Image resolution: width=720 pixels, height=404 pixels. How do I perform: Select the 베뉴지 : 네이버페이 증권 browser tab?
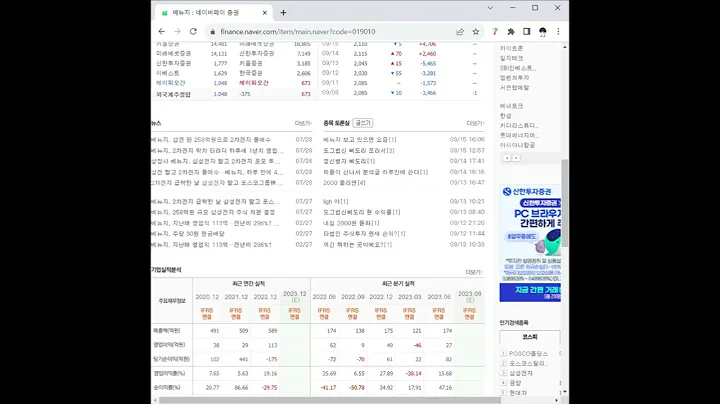[214, 13]
